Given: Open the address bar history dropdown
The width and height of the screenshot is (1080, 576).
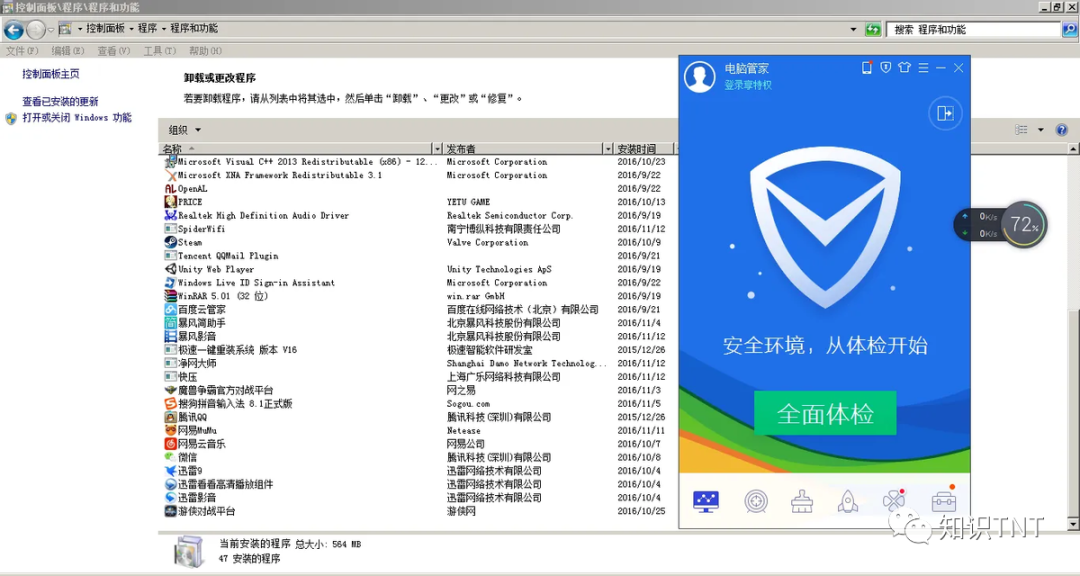Looking at the screenshot, I should pos(853,29).
